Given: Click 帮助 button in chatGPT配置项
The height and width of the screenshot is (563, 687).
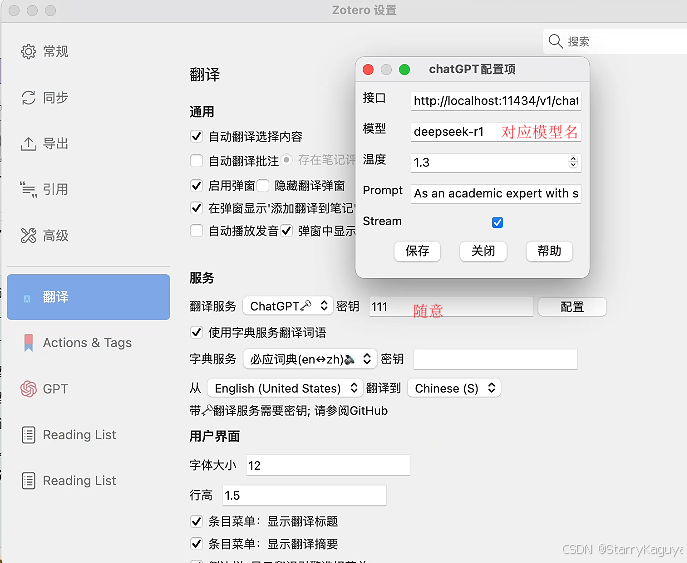Looking at the screenshot, I should 549,251.
